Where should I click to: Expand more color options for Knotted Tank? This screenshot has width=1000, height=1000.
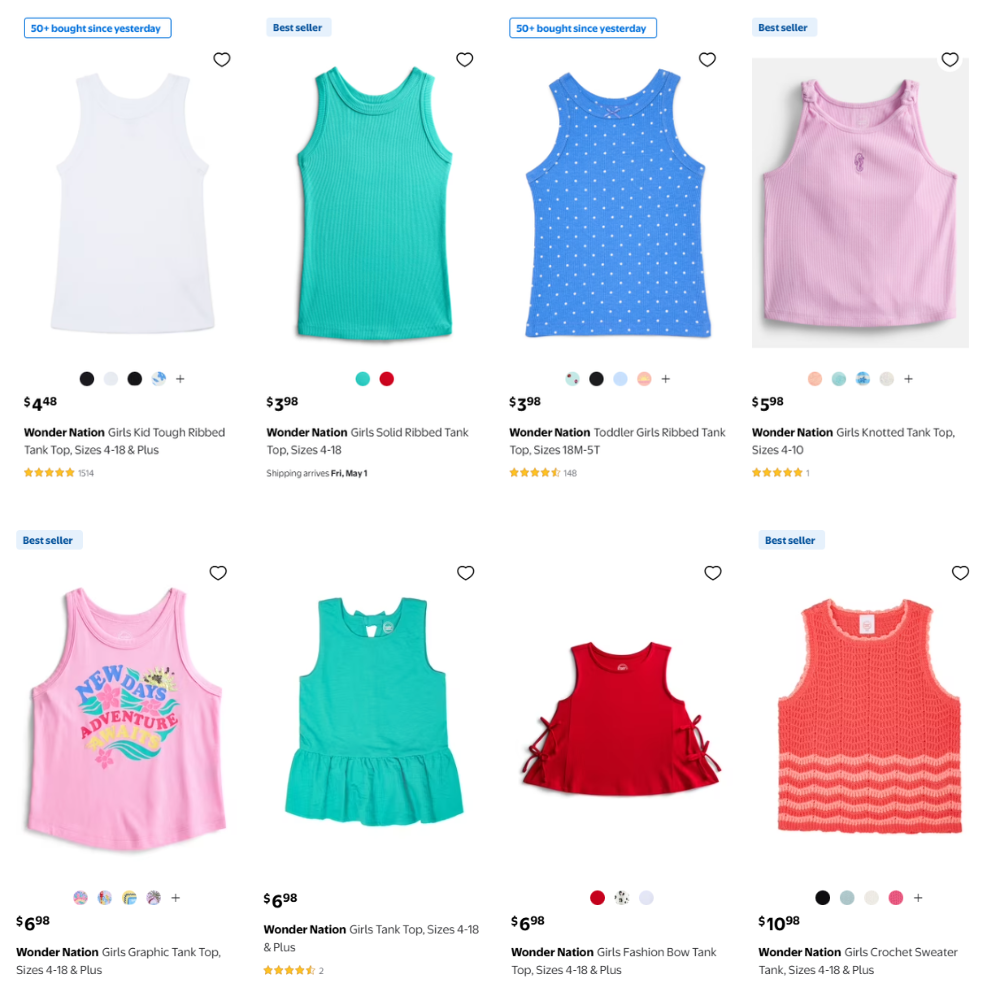point(909,379)
